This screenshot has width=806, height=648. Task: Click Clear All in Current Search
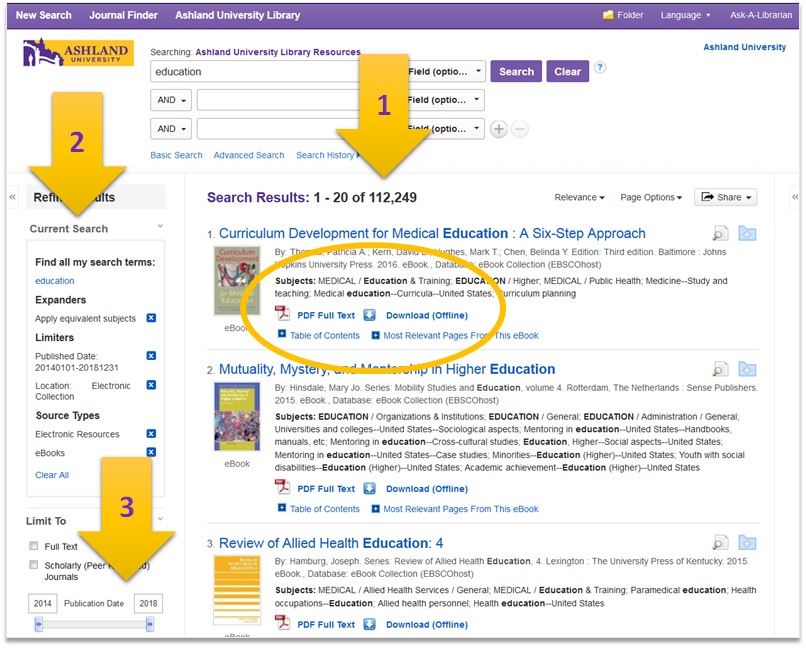click(52, 475)
